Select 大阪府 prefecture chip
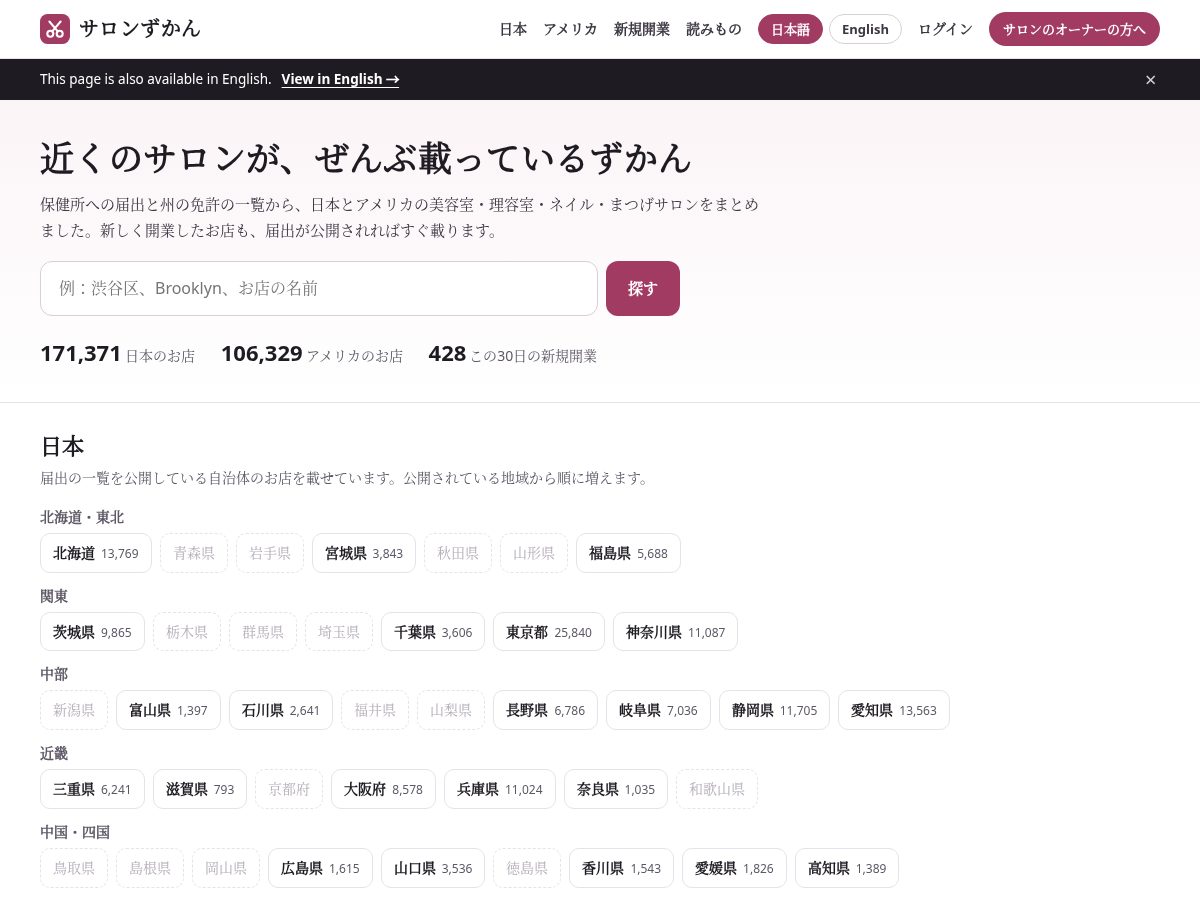 pyautogui.click(x=383, y=789)
